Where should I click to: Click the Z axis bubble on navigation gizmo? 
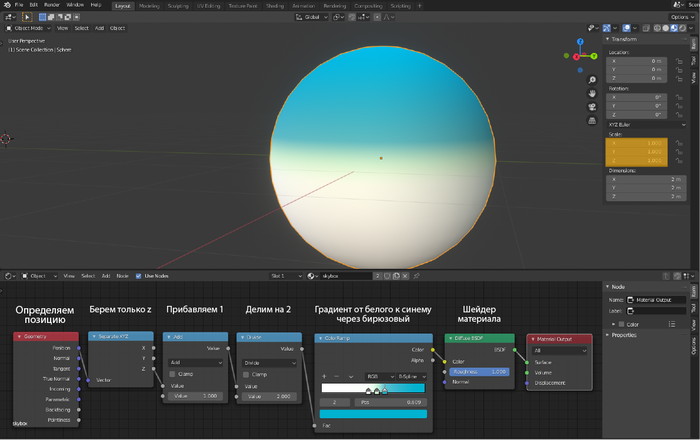coord(580,42)
